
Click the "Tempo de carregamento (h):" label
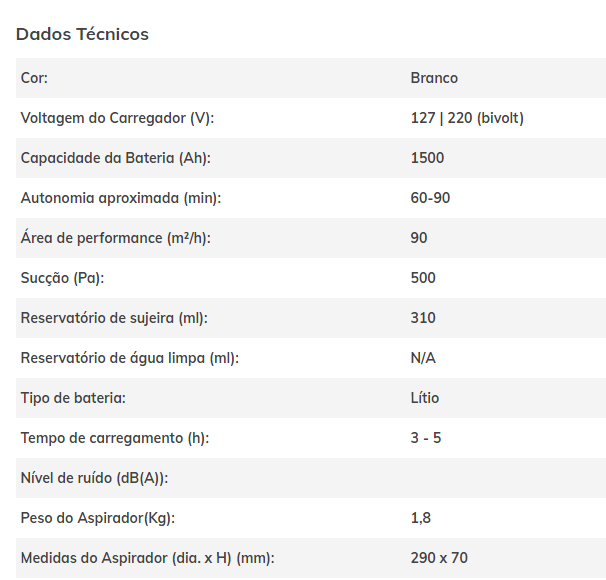(x=114, y=438)
